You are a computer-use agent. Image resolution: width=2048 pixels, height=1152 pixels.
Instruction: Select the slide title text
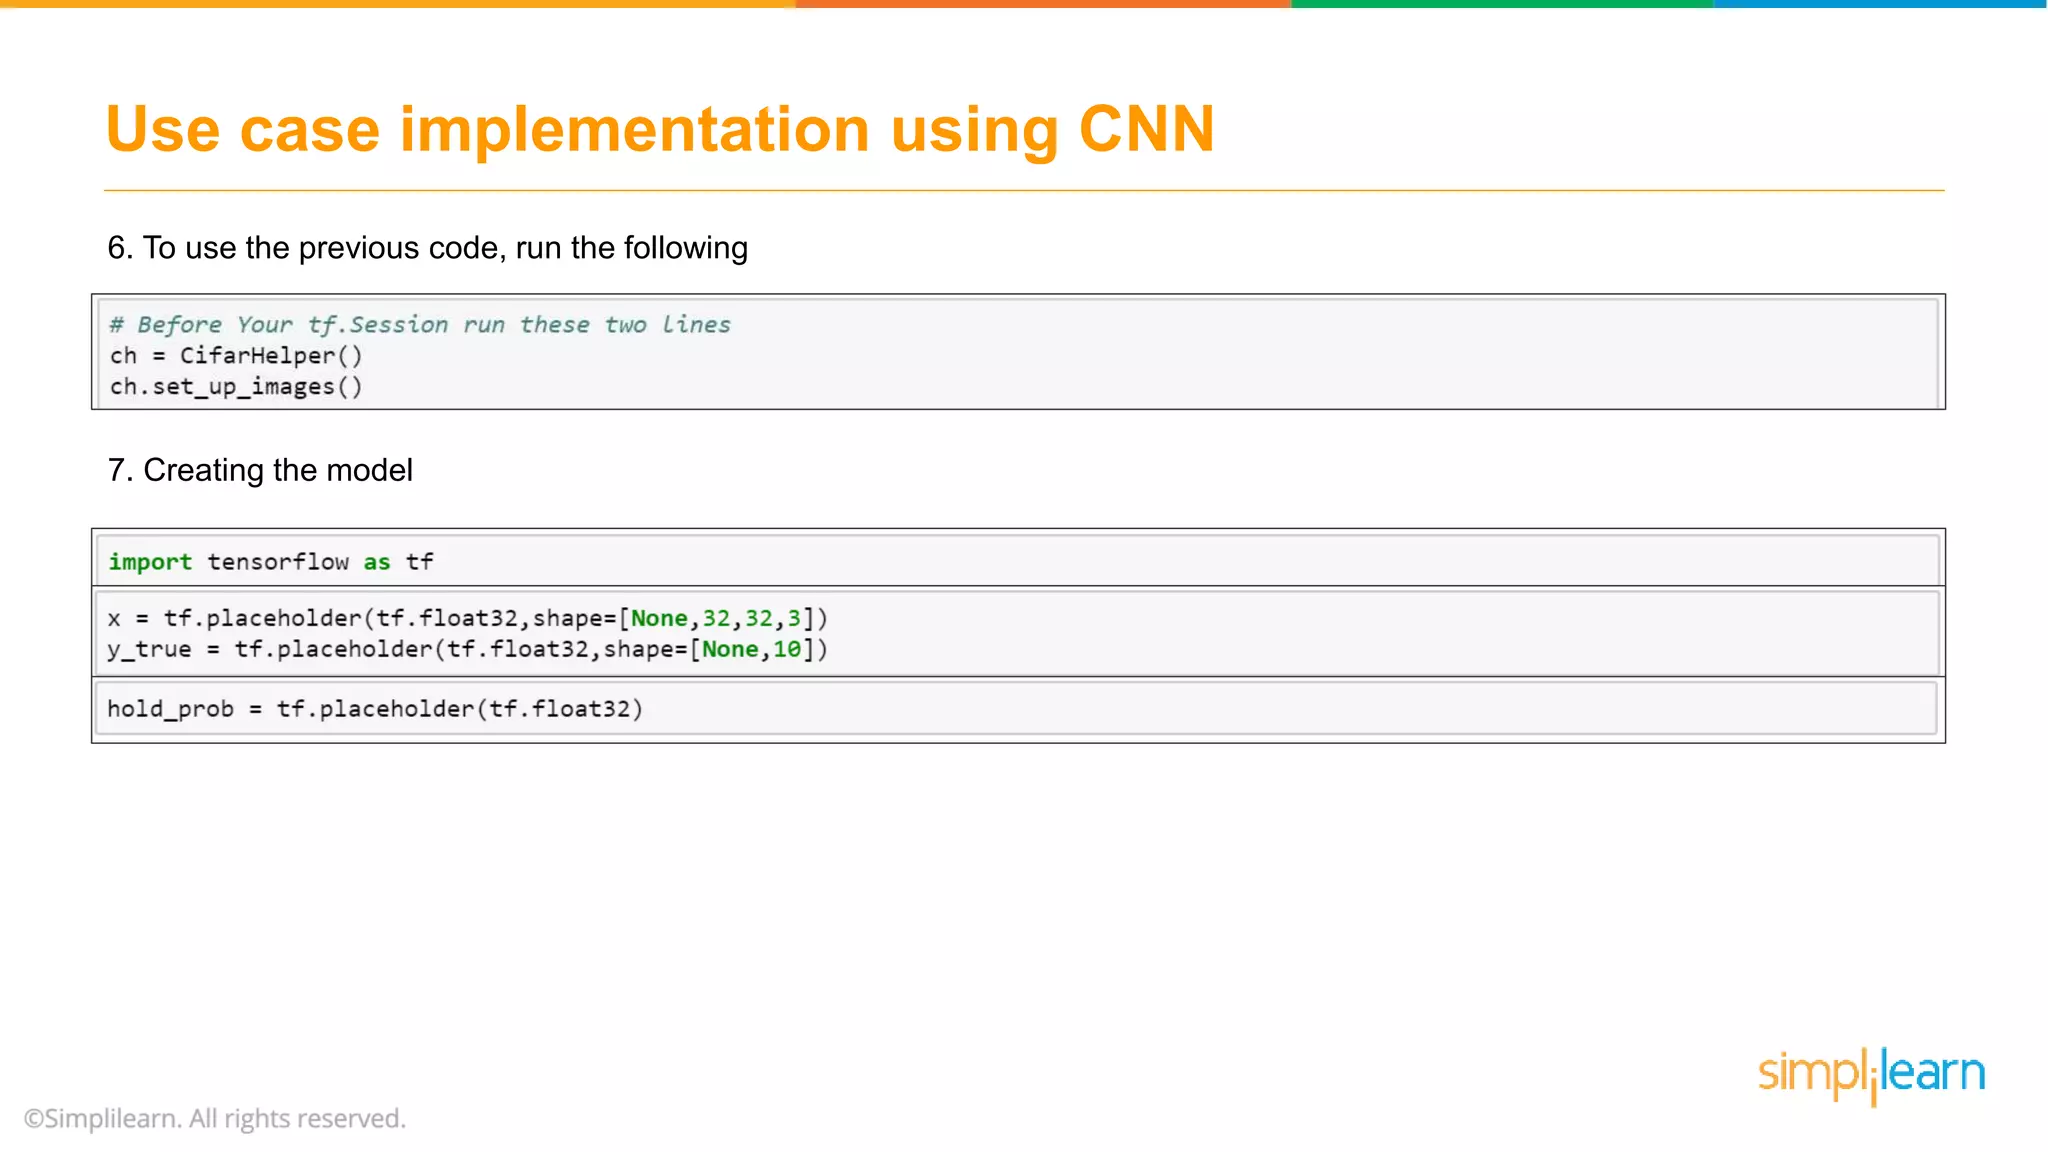click(660, 128)
